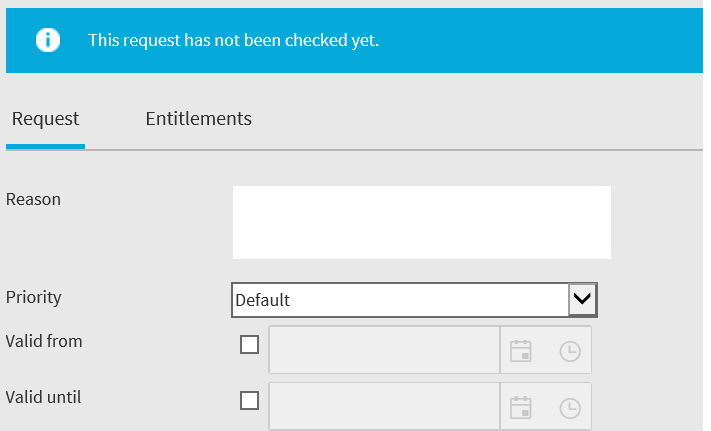
Task: Open the clock time picker for Valid until
Action: point(570,408)
